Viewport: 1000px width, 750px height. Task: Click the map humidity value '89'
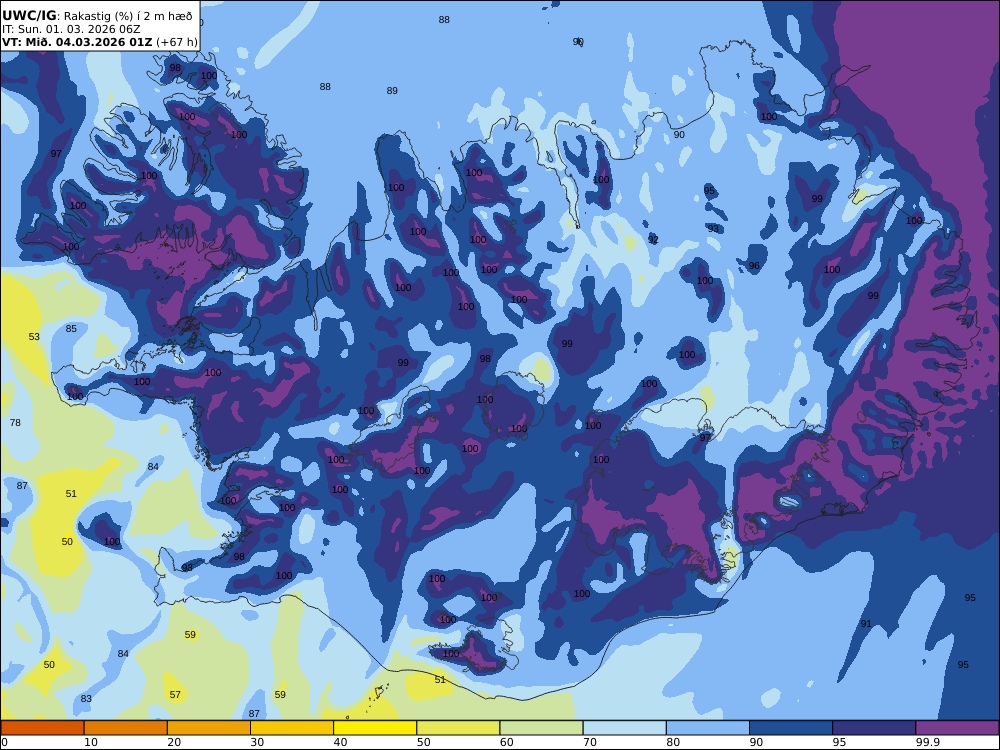tap(392, 91)
